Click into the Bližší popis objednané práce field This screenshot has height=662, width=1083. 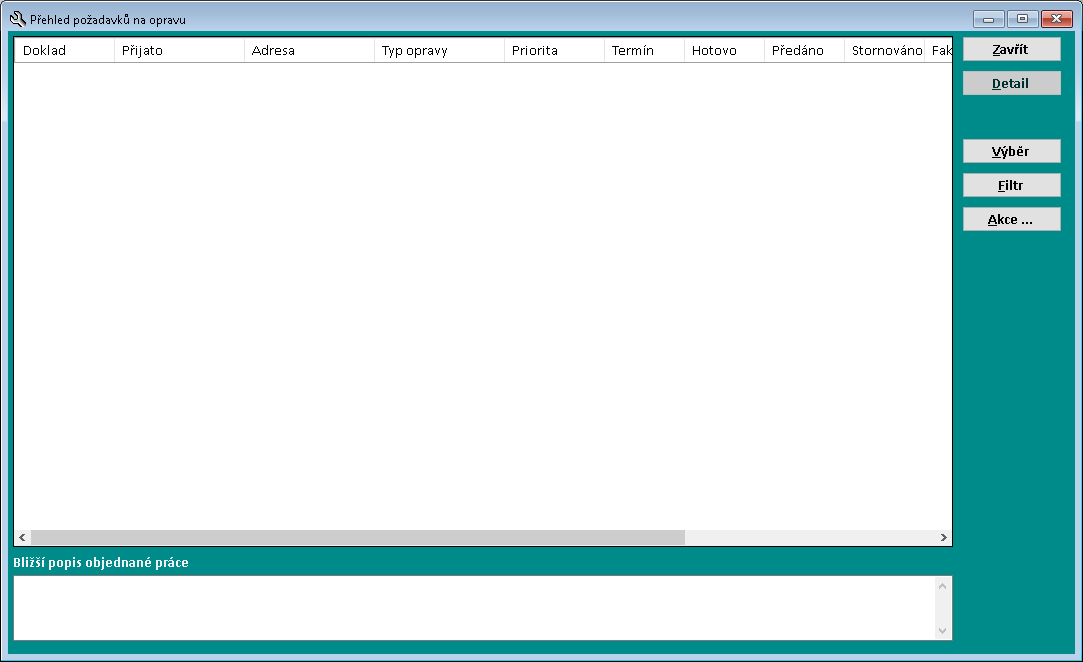[x=474, y=608]
